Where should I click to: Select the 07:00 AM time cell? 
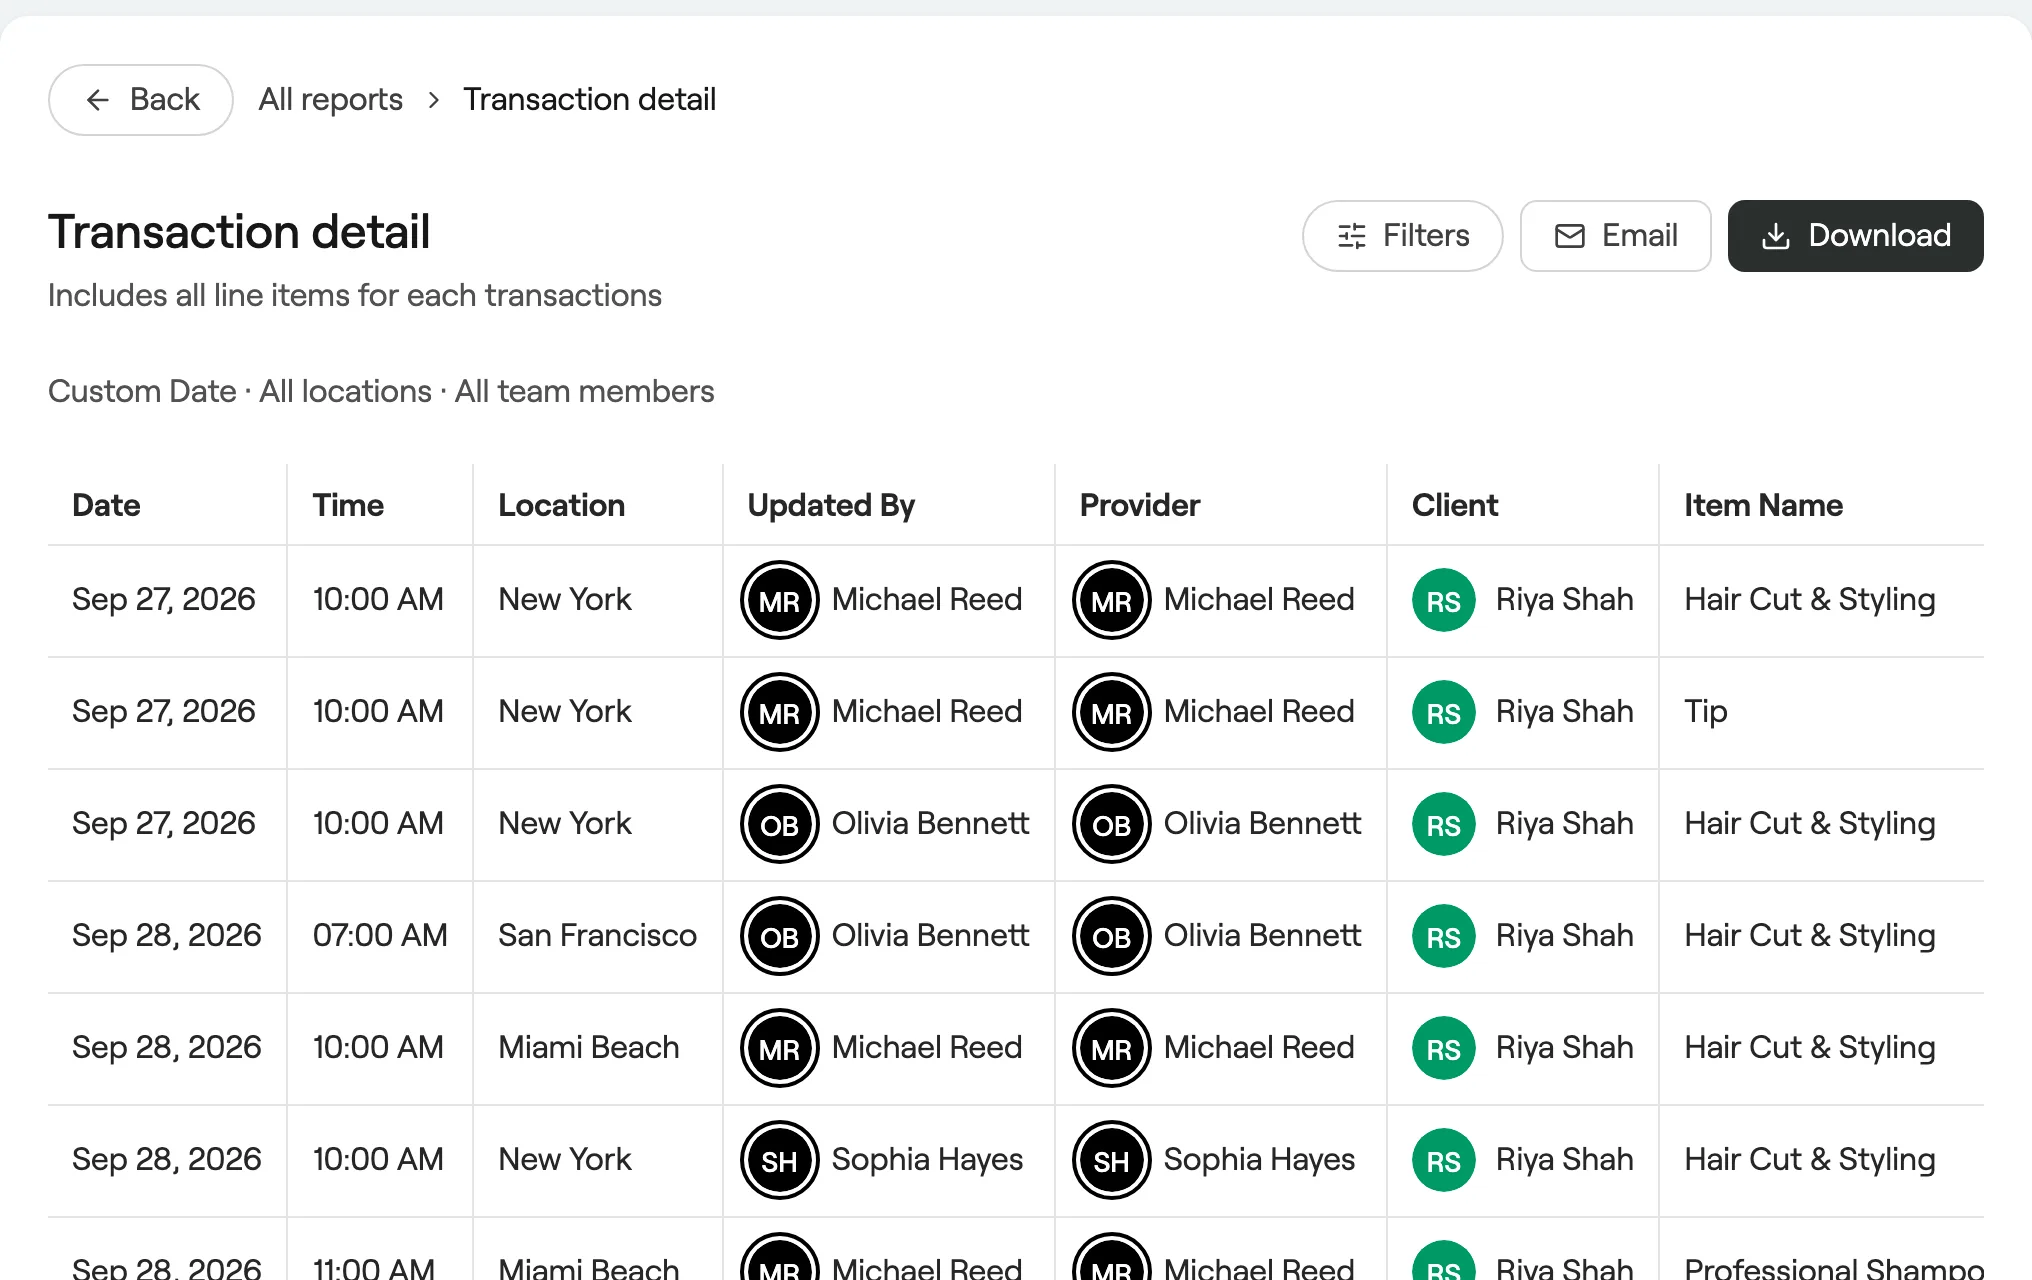380,936
